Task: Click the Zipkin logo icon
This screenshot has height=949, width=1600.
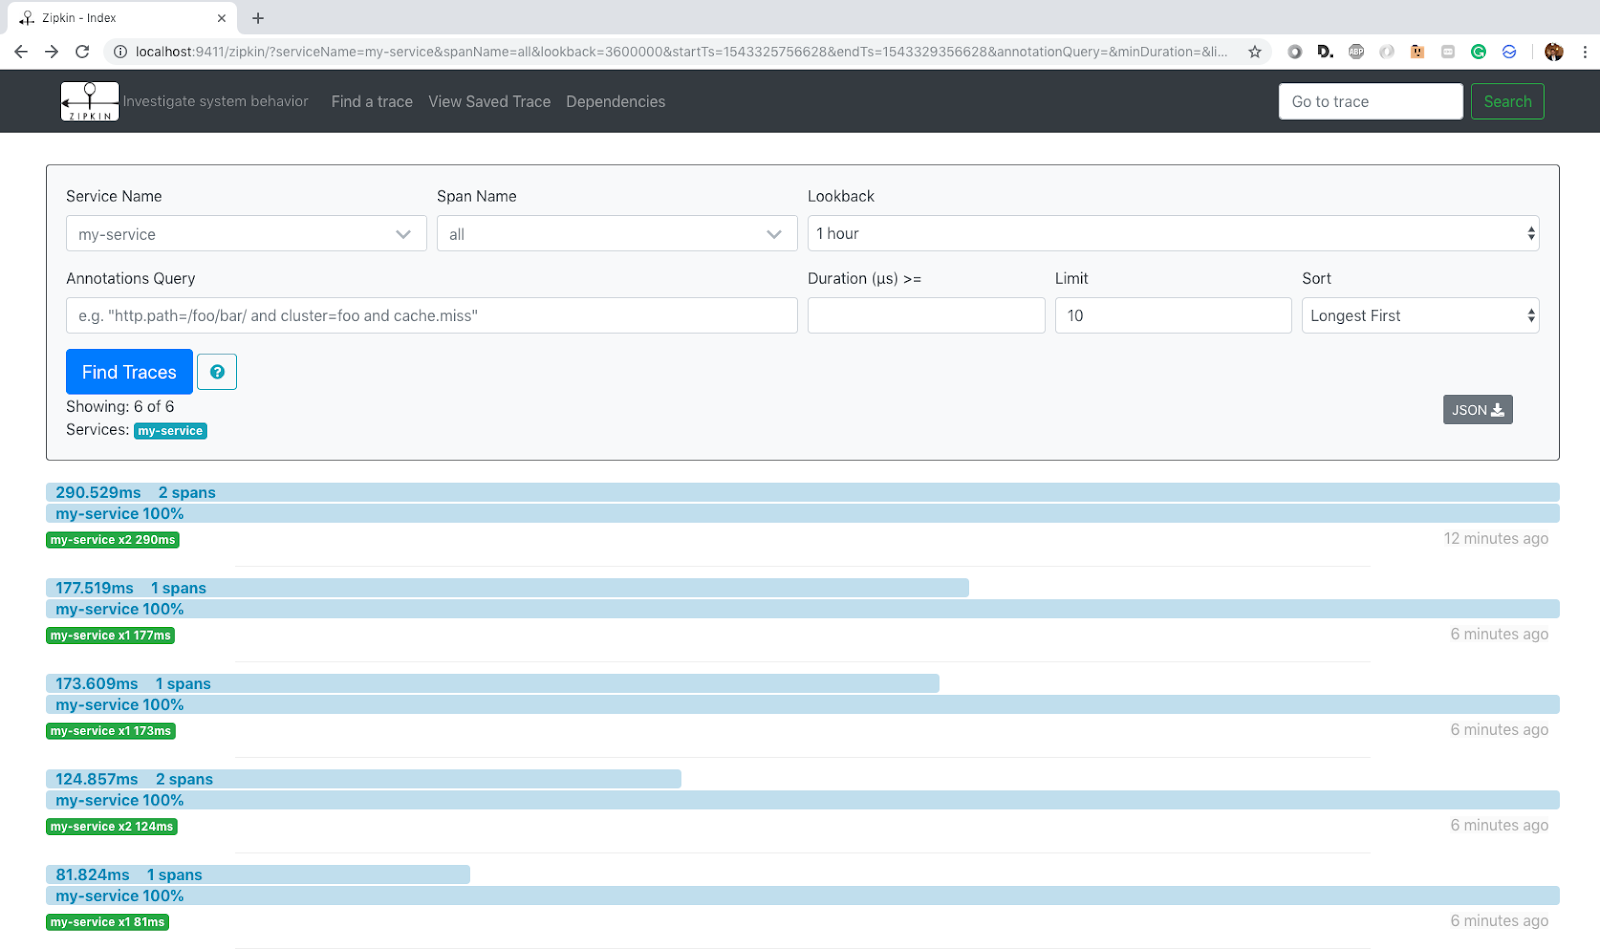Action: click(x=89, y=101)
